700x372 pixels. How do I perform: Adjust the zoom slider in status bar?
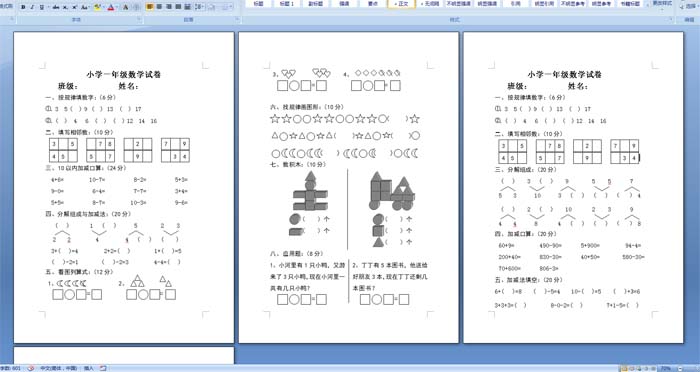click(x=691, y=368)
